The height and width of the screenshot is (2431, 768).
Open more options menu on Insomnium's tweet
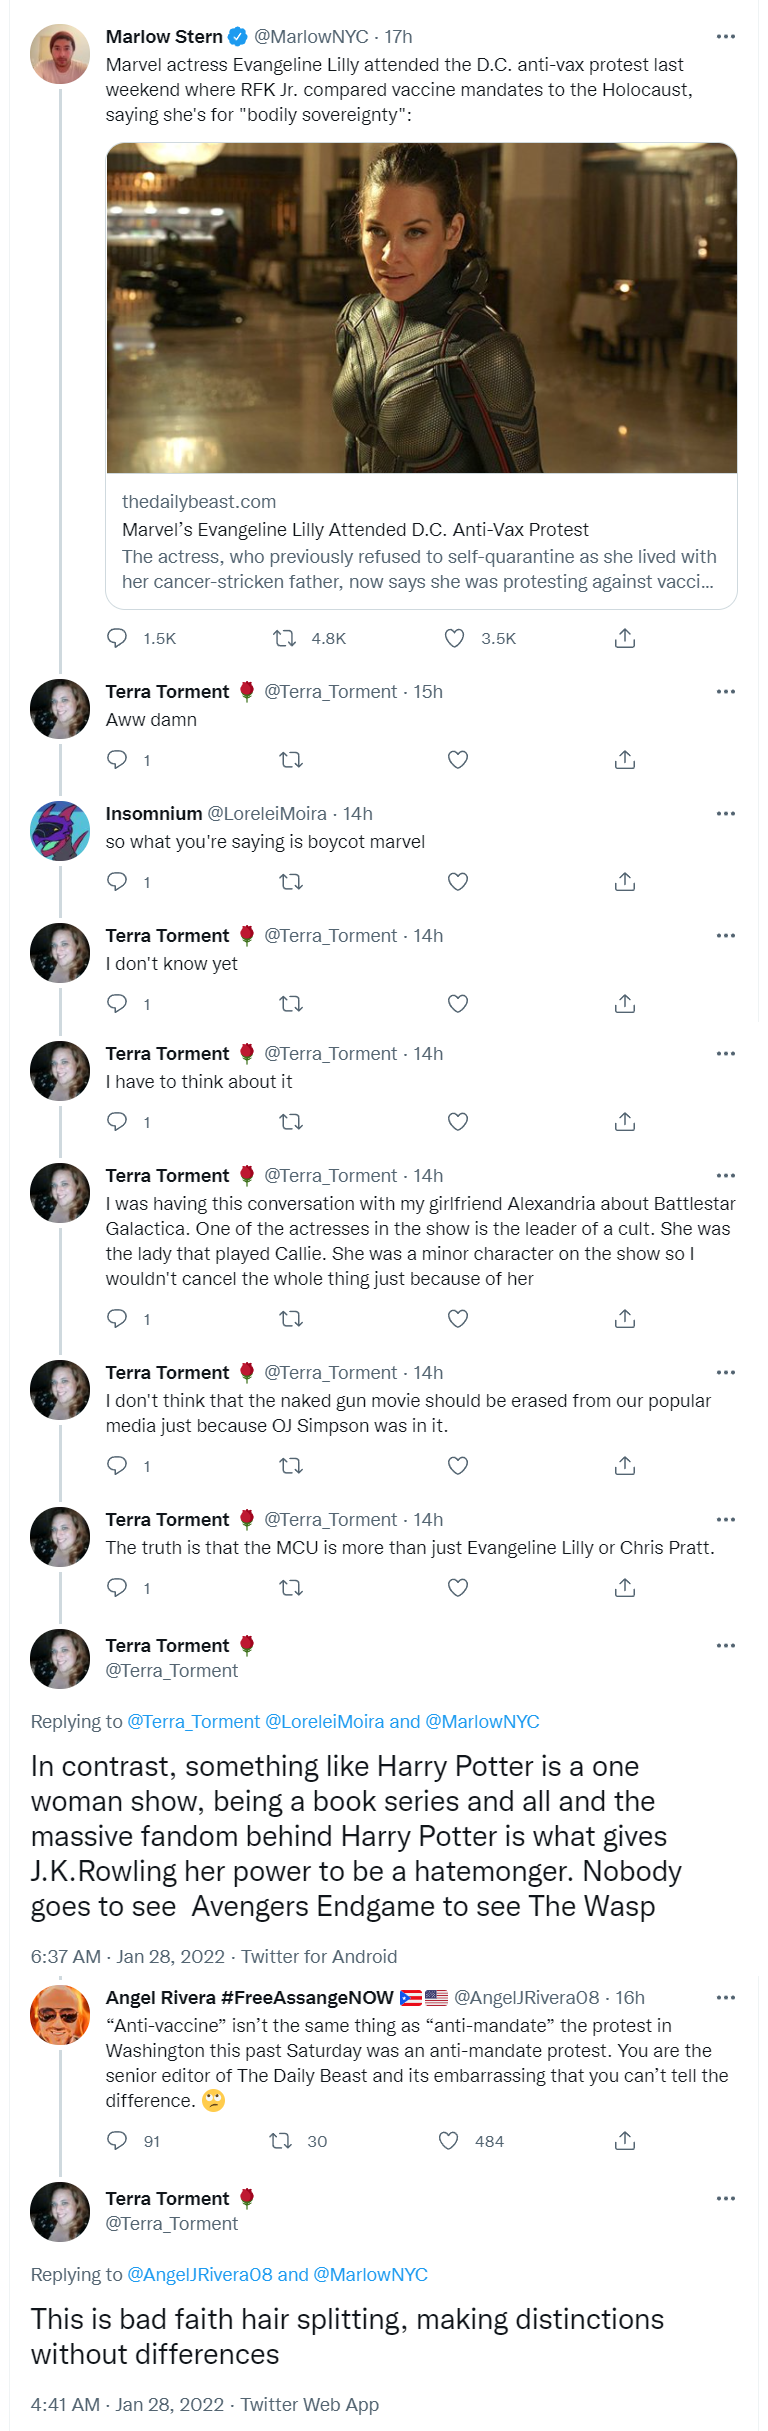(726, 814)
